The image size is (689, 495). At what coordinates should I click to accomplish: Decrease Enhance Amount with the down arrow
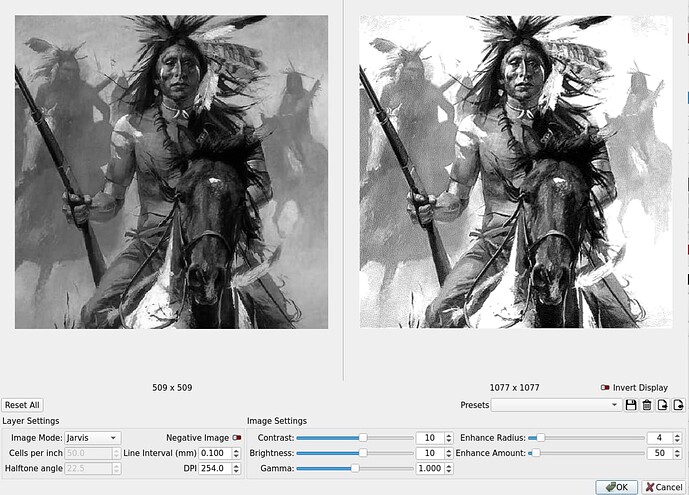pos(678,456)
